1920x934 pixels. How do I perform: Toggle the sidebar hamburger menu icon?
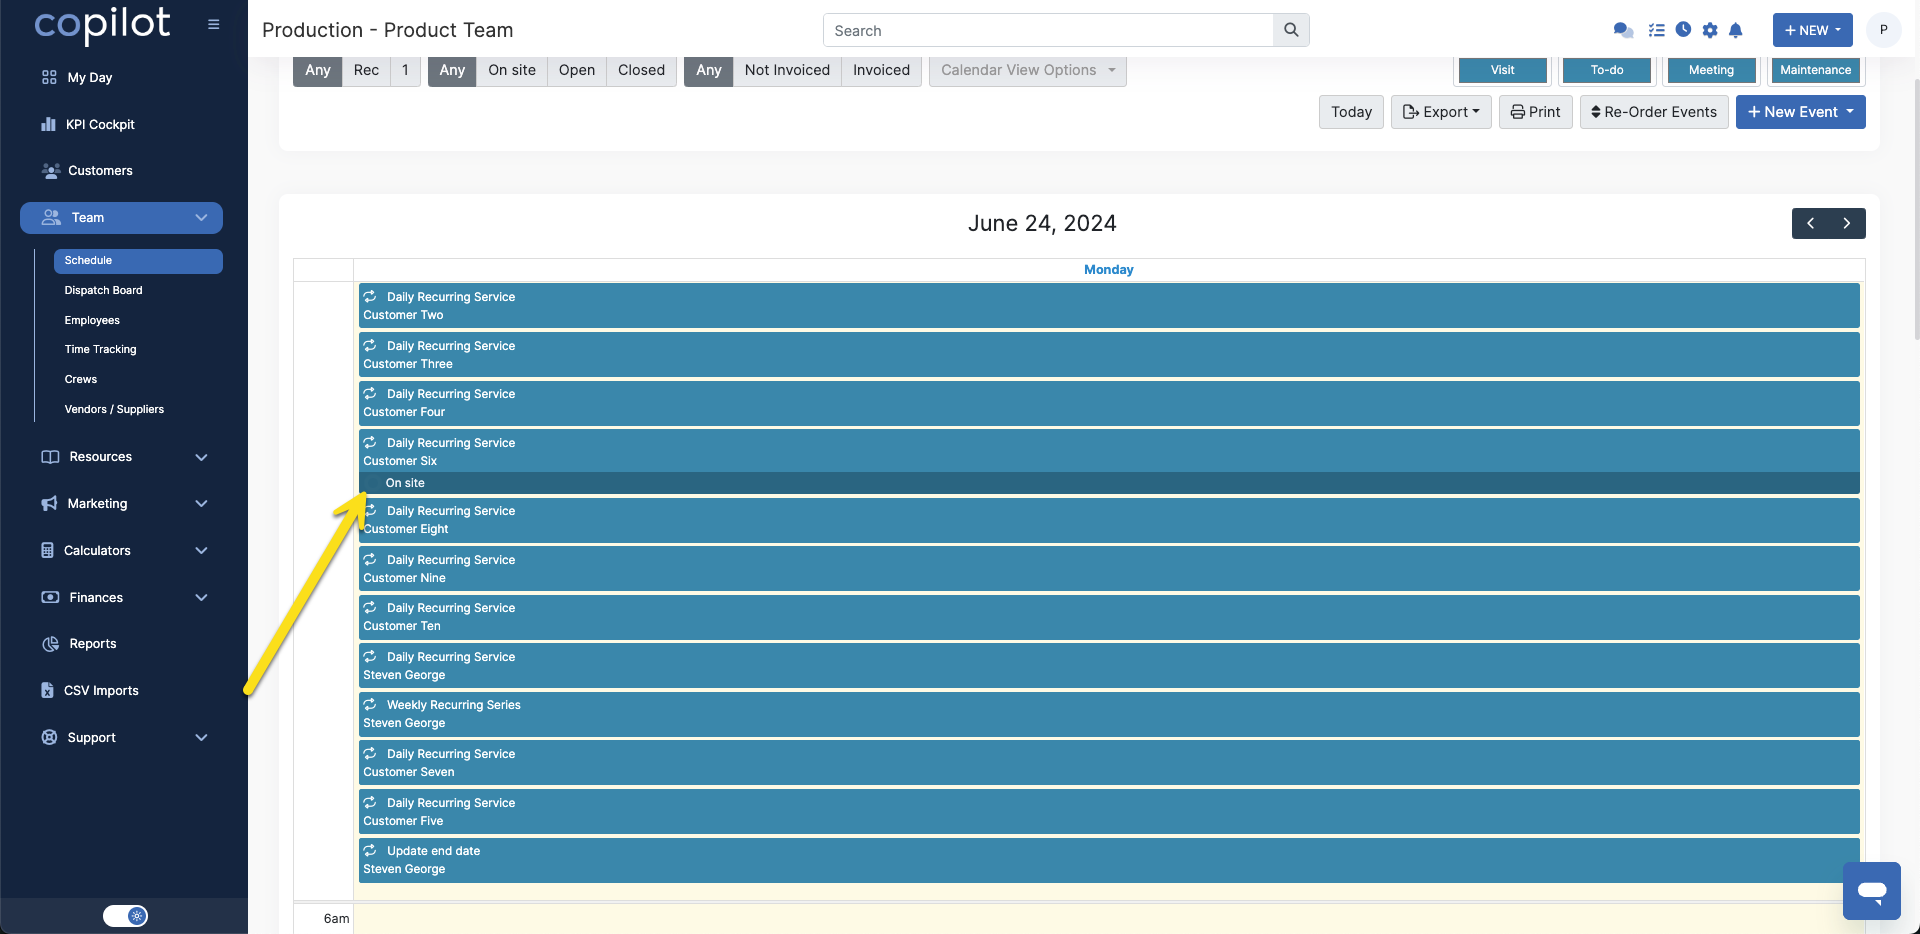pyautogui.click(x=213, y=24)
